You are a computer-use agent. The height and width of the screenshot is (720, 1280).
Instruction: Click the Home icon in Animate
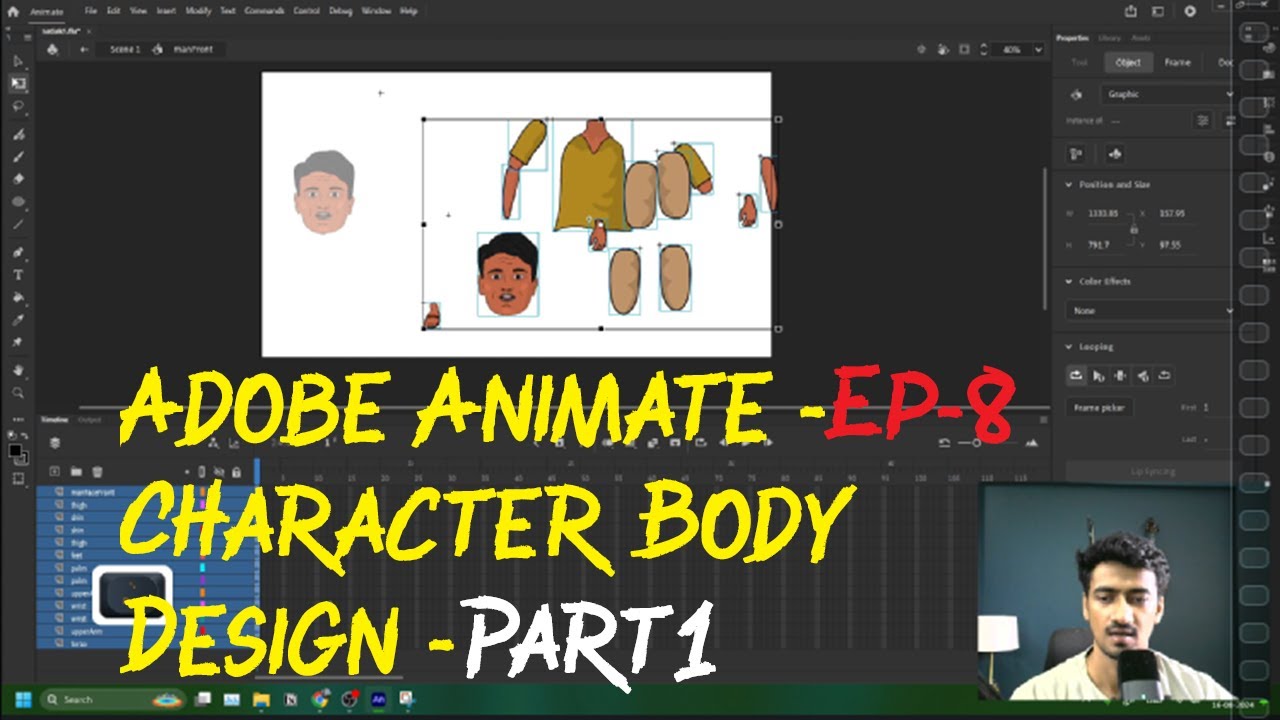point(13,12)
